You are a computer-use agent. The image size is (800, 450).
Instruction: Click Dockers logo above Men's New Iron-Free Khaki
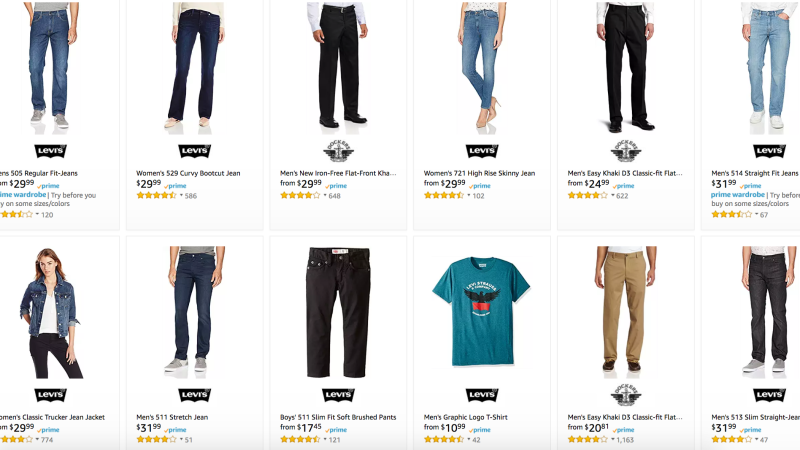point(338,151)
